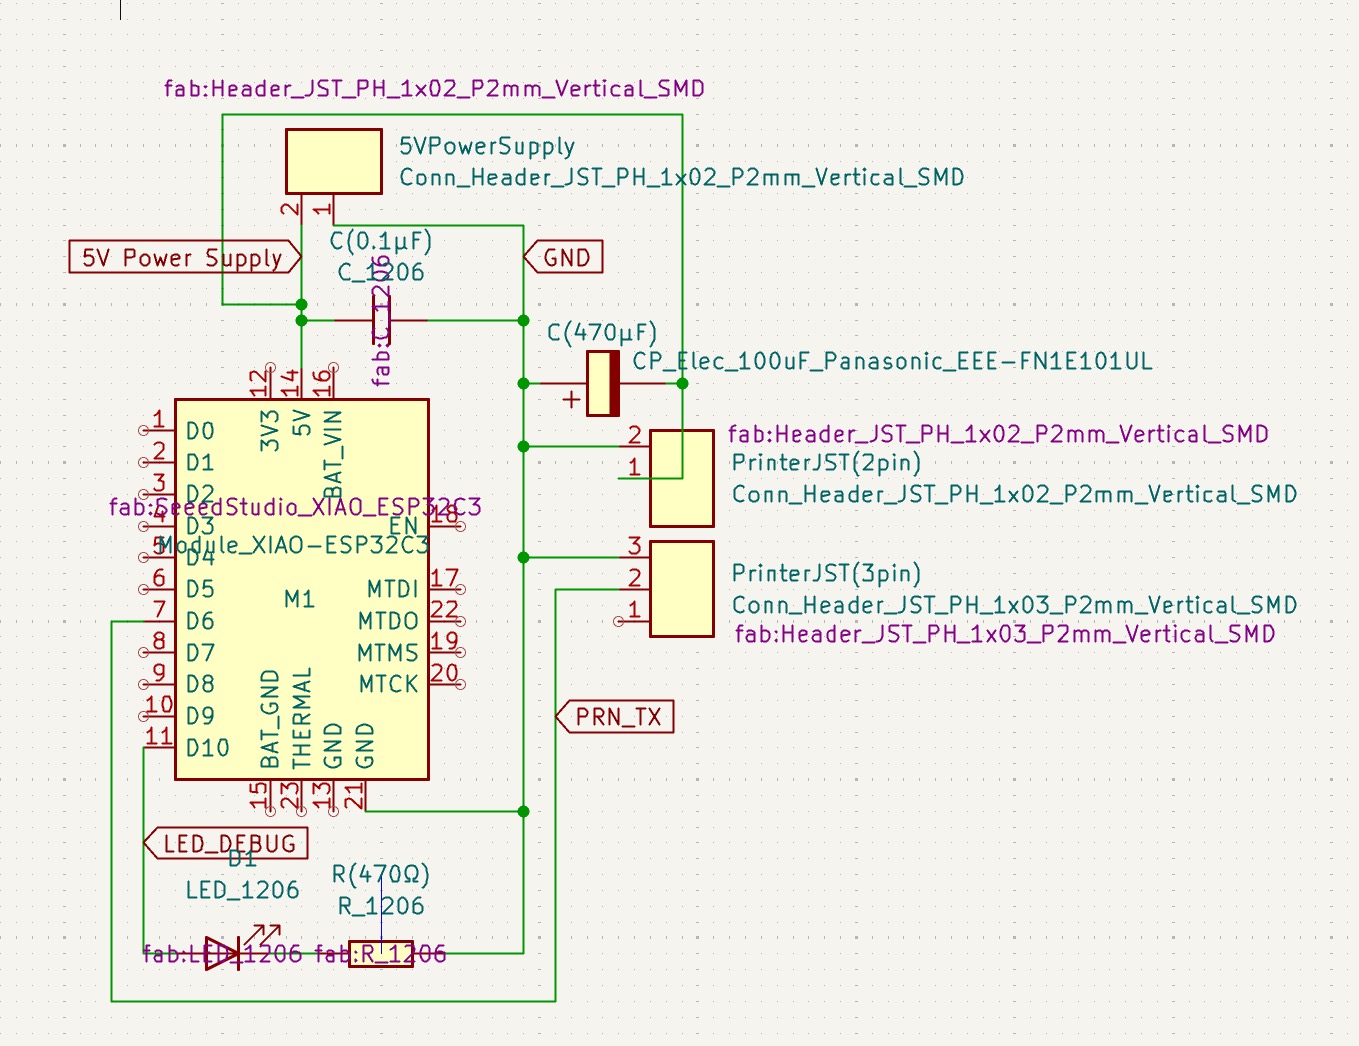Click the 5VPowerSupply reference text
1359x1046 pixels.
[487, 147]
